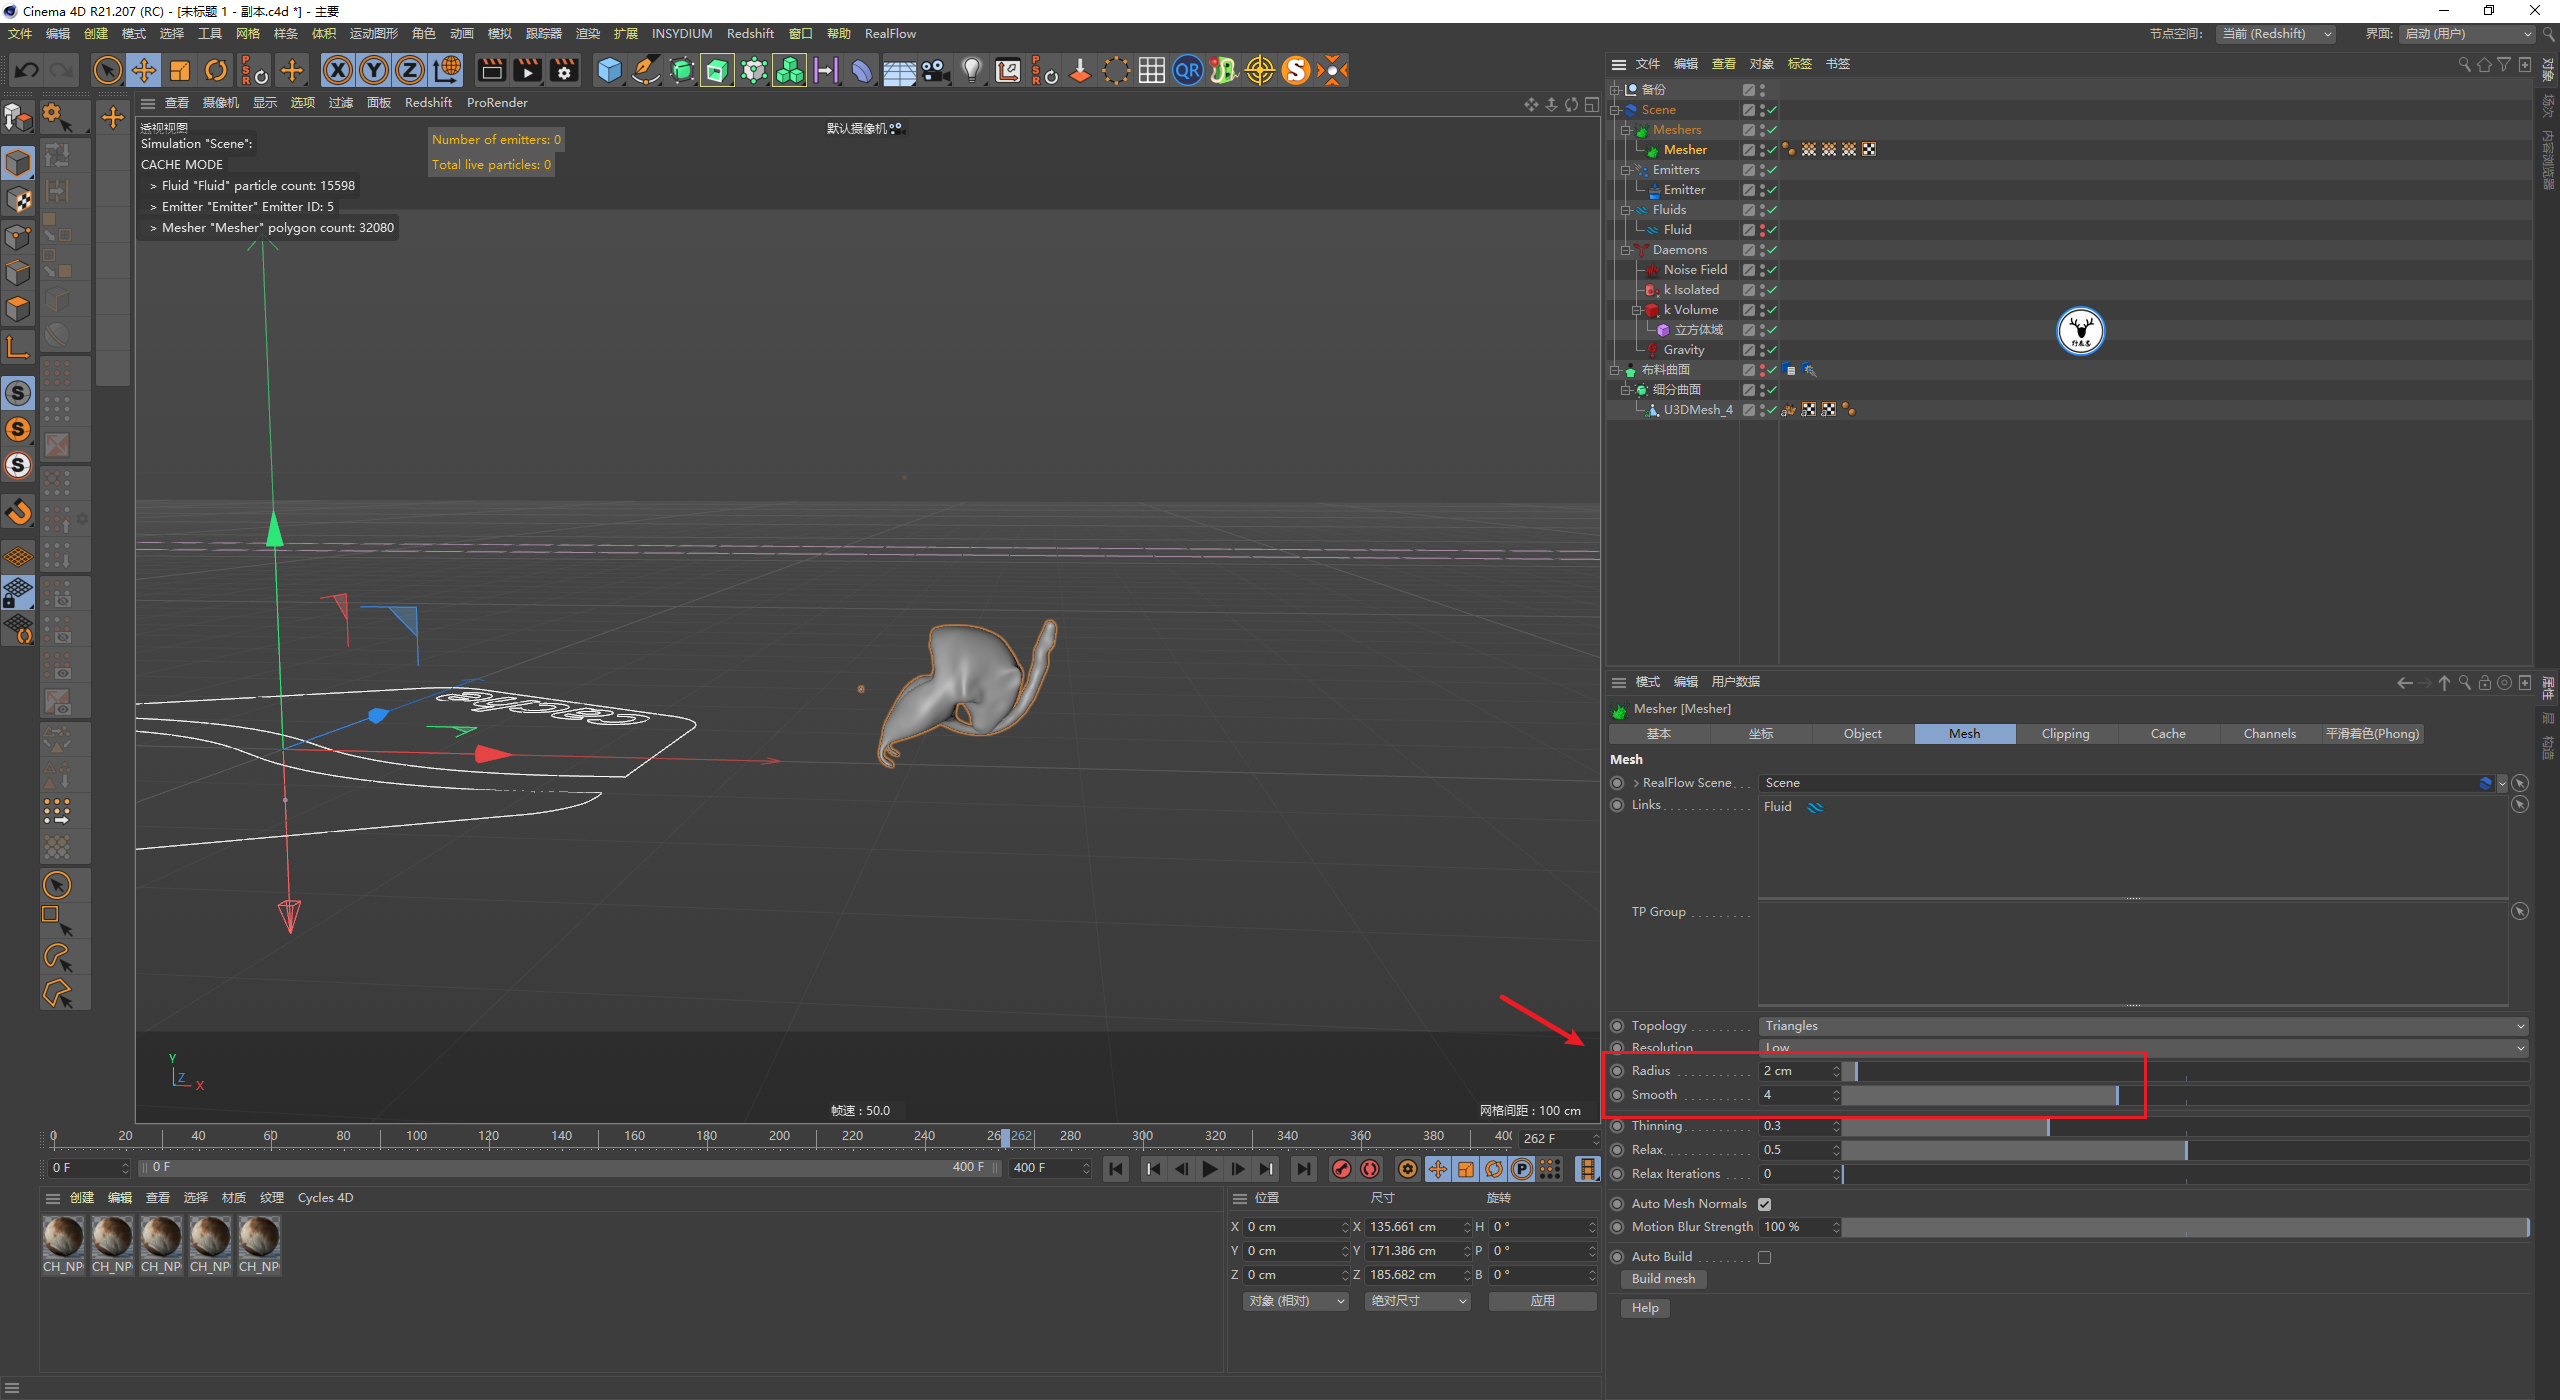Go to end of timeline
2560x1400 pixels.
[x=1303, y=1169]
